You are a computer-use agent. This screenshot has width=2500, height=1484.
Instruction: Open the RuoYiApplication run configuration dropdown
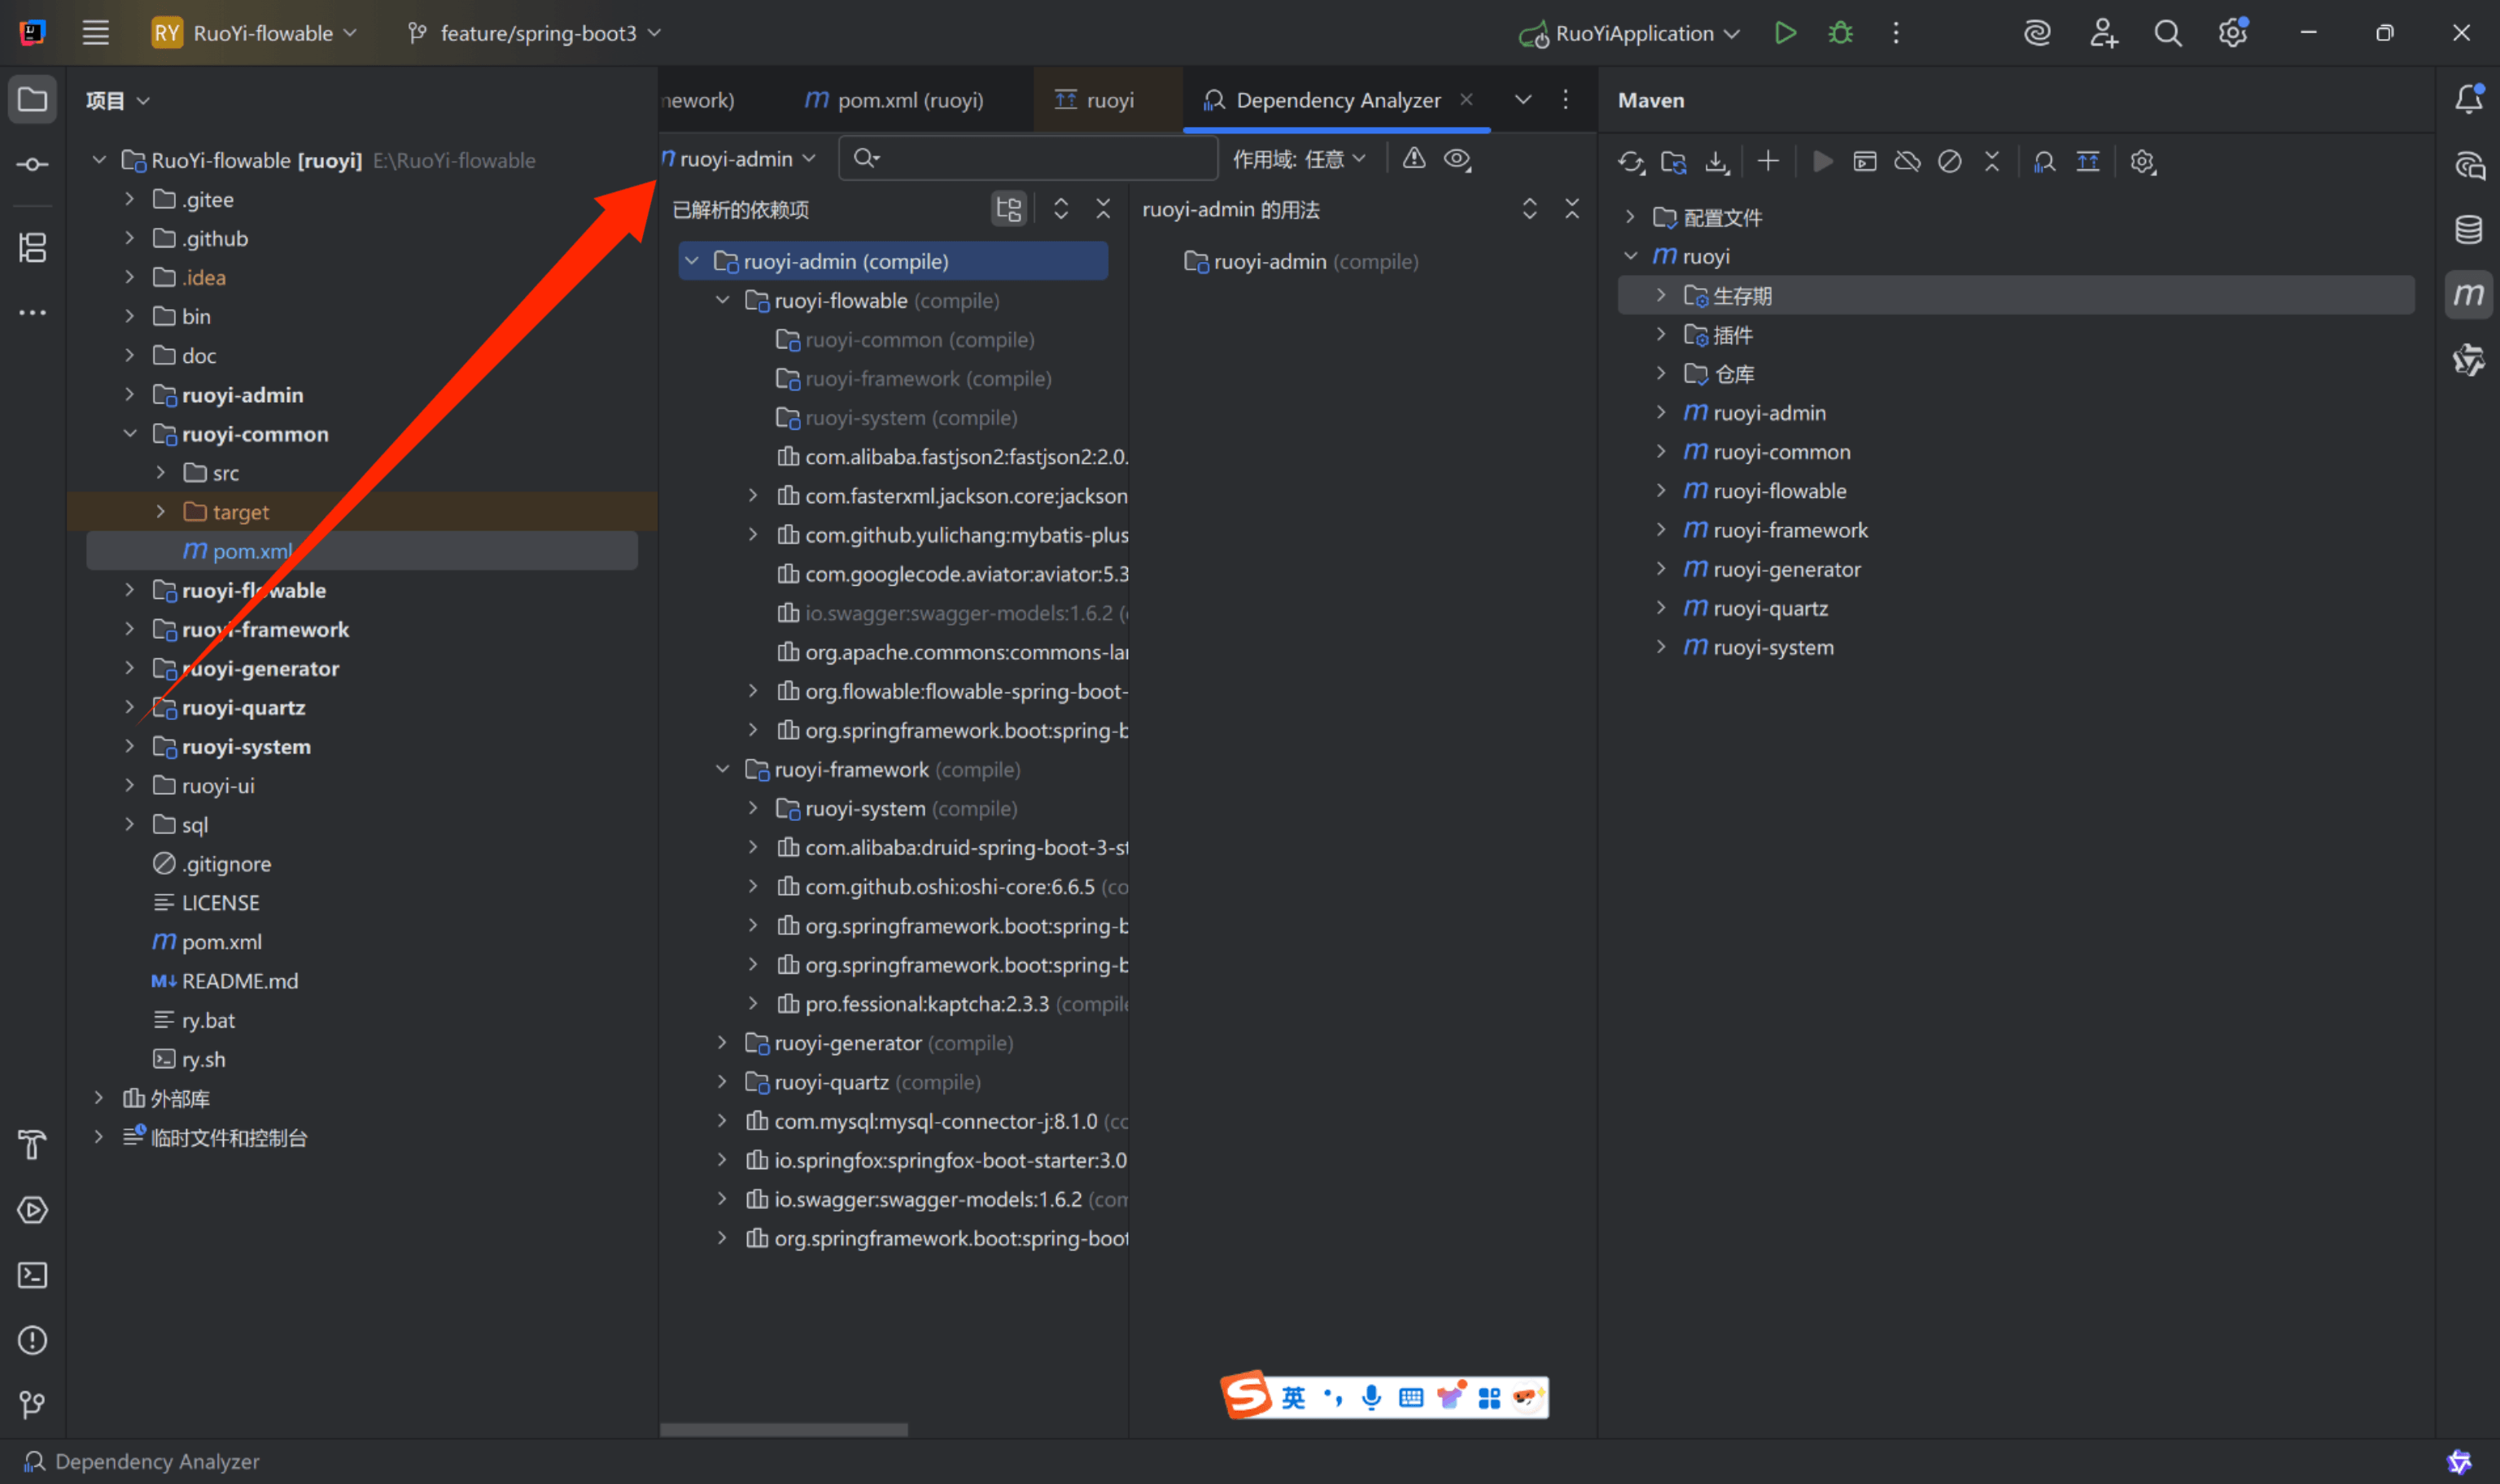pos(1629,33)
